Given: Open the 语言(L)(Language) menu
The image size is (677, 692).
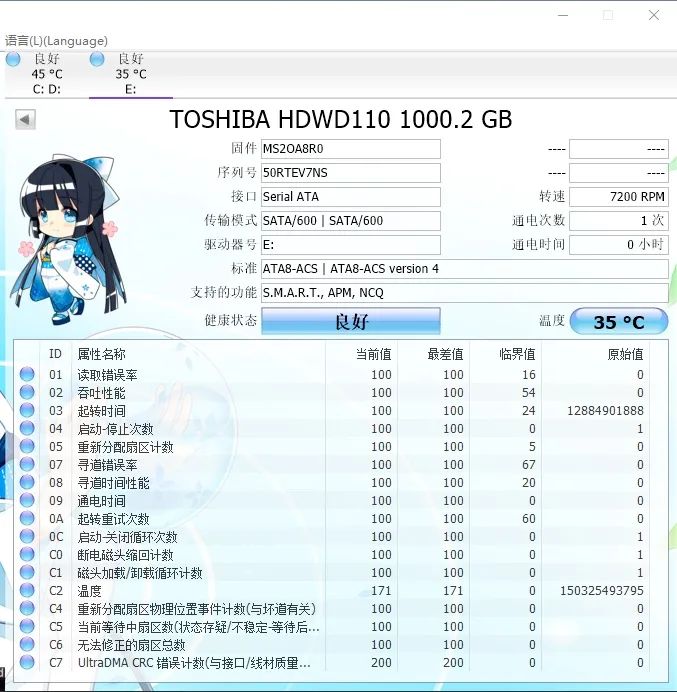Looking at the screenshot, I should point(56,41).
